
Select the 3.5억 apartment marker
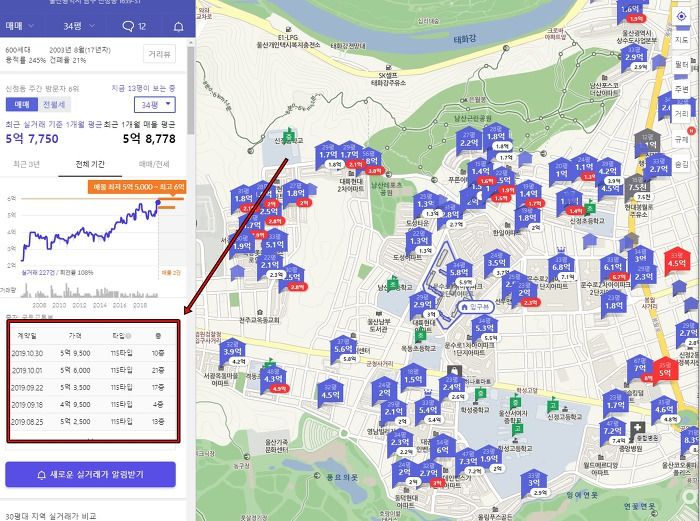coord(496,263)
